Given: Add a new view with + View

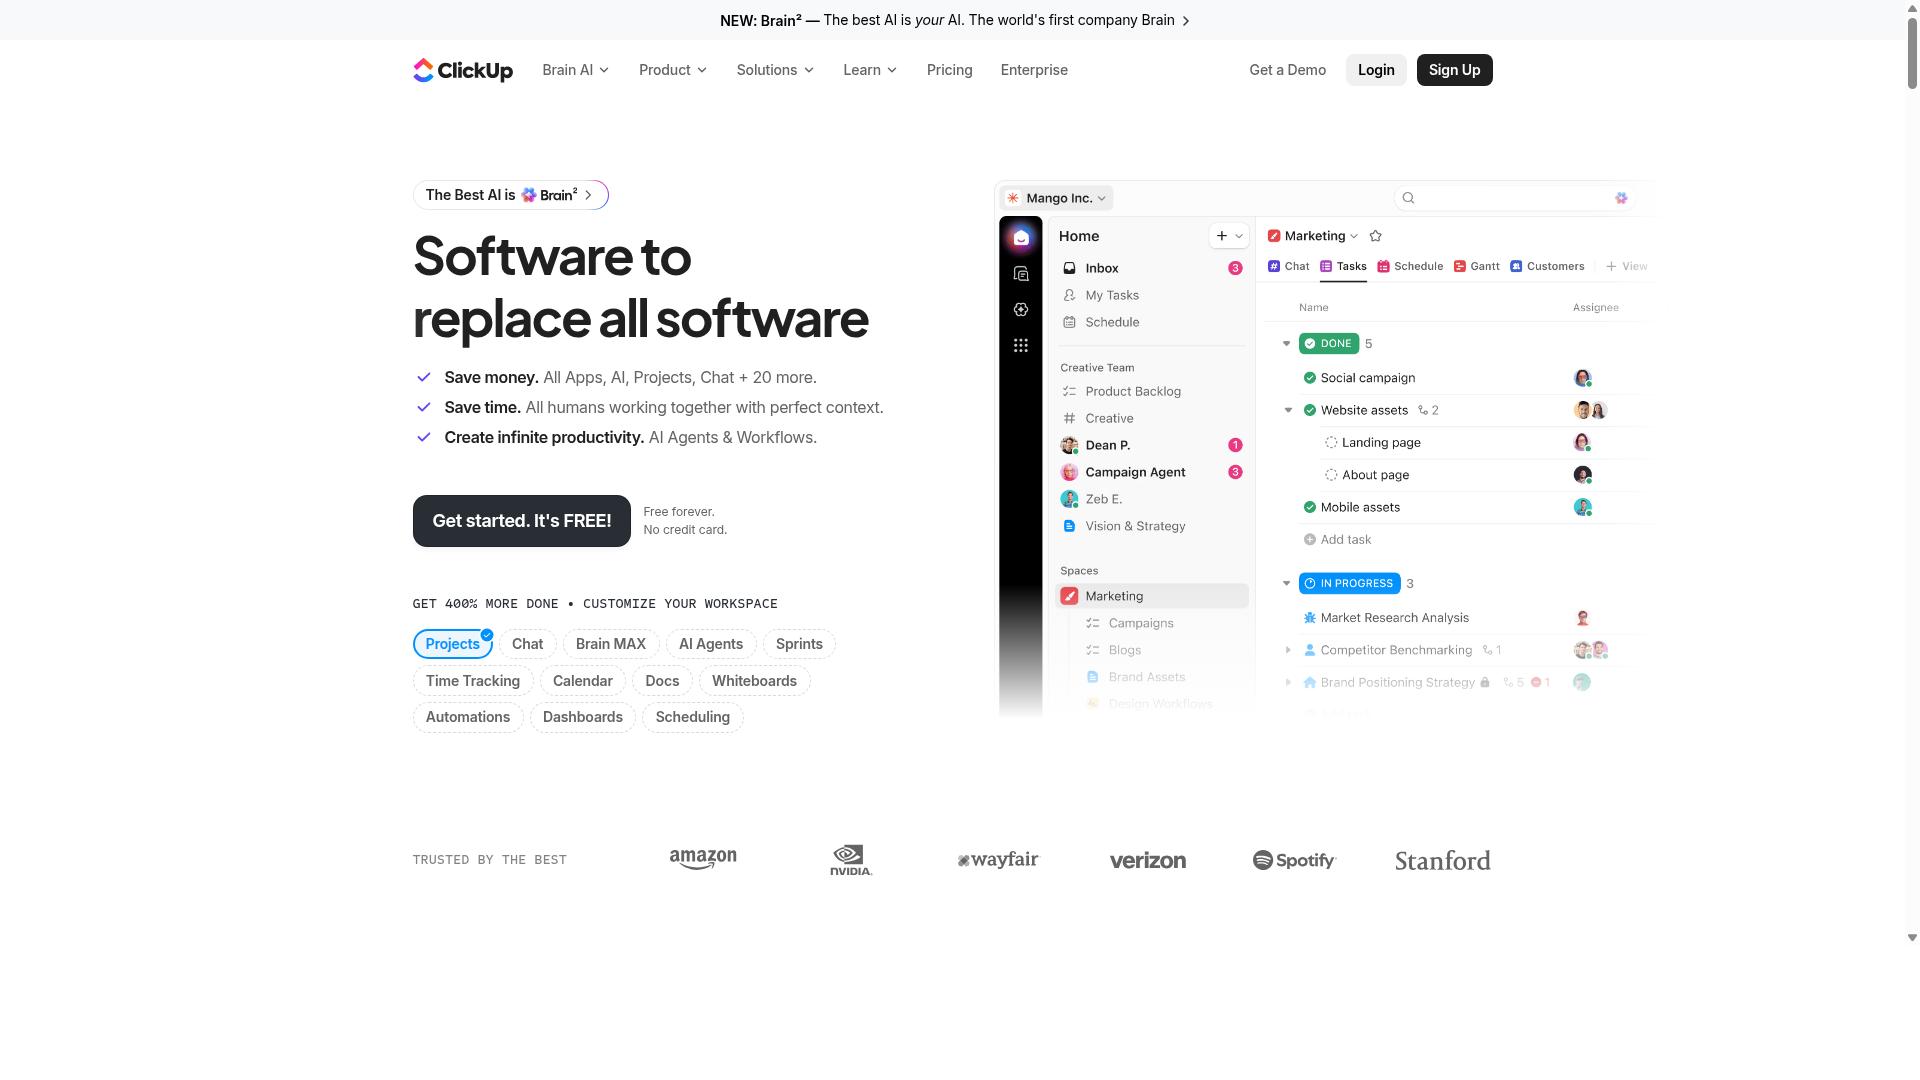Looking at the screenshot, I should tap(1626, 266).
